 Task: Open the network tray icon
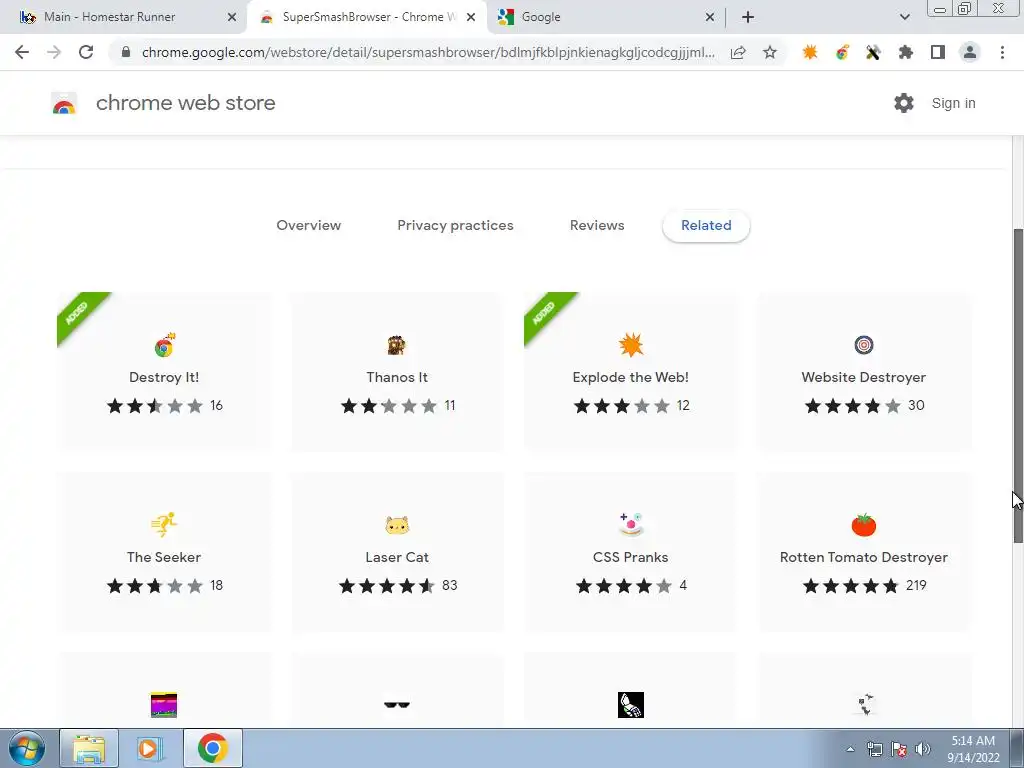(x=874, y=749)
